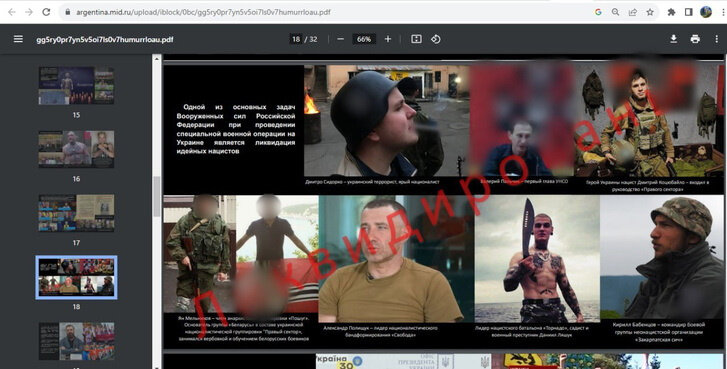Click caption about Александр Полищук
This screenshot has height=369, width=727.
coord(380,331)
